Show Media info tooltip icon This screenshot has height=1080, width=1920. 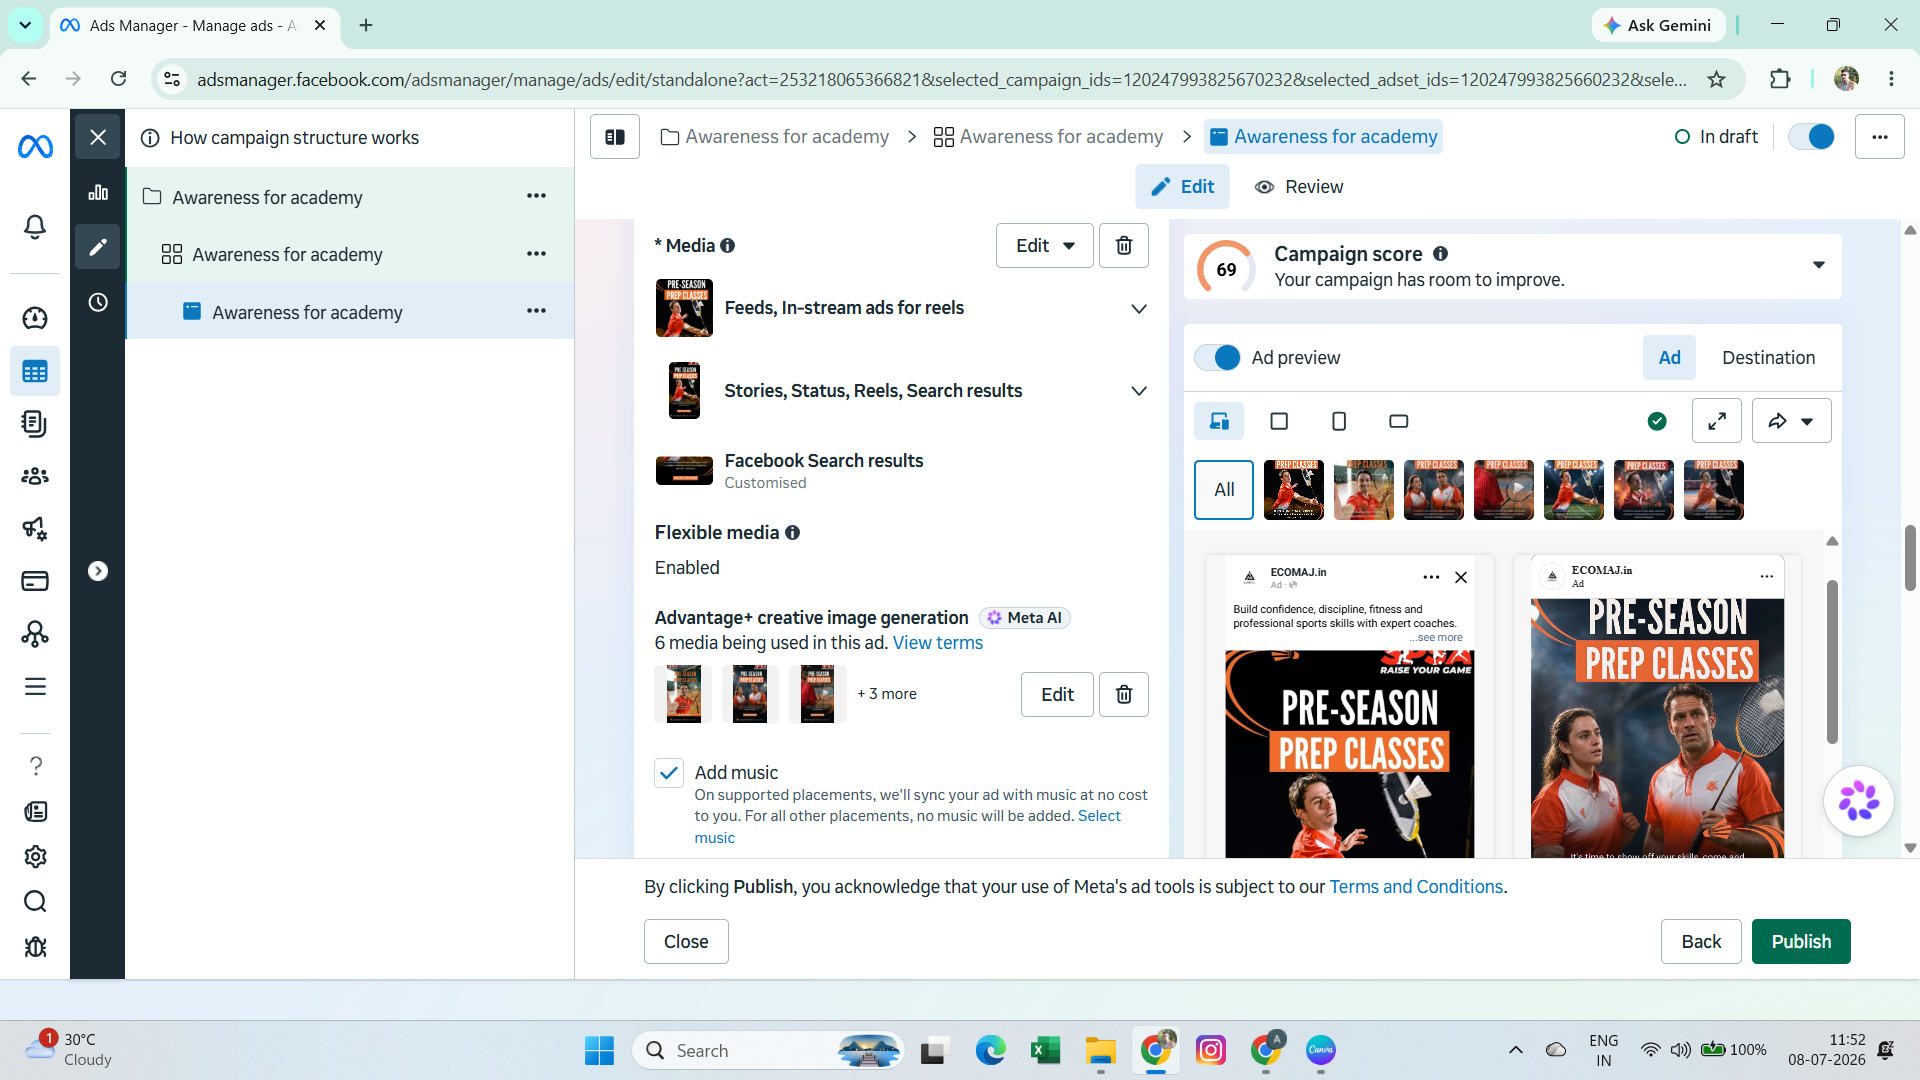click(728, 246)
